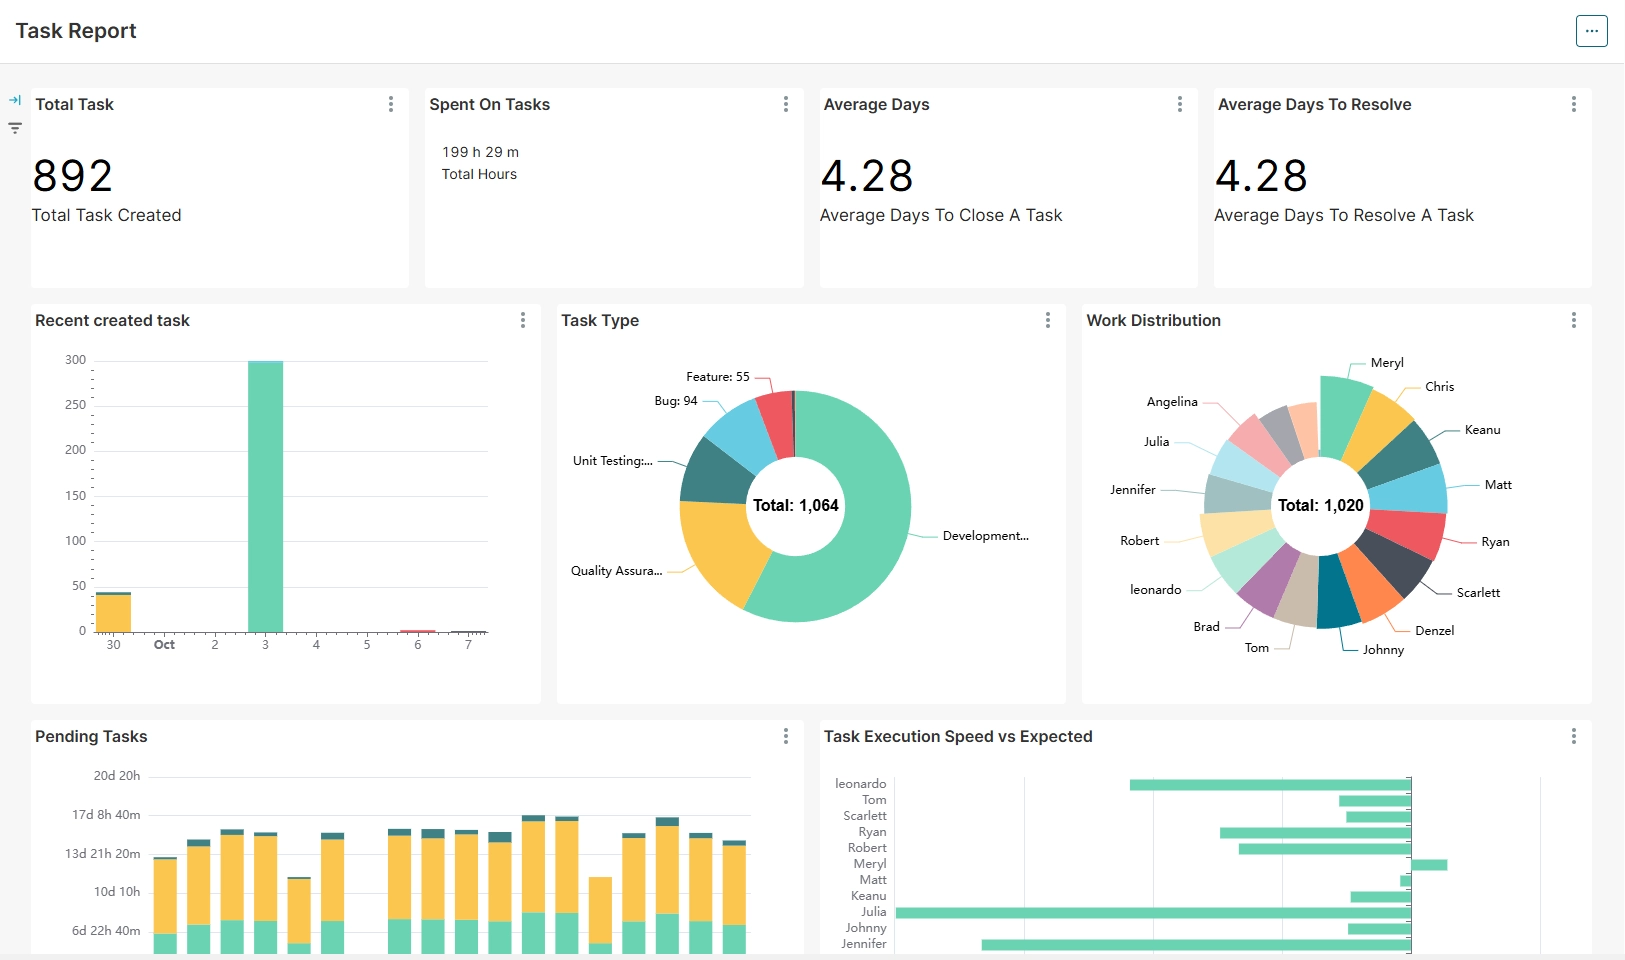Open the Task Report more options button

(1591, 31)
